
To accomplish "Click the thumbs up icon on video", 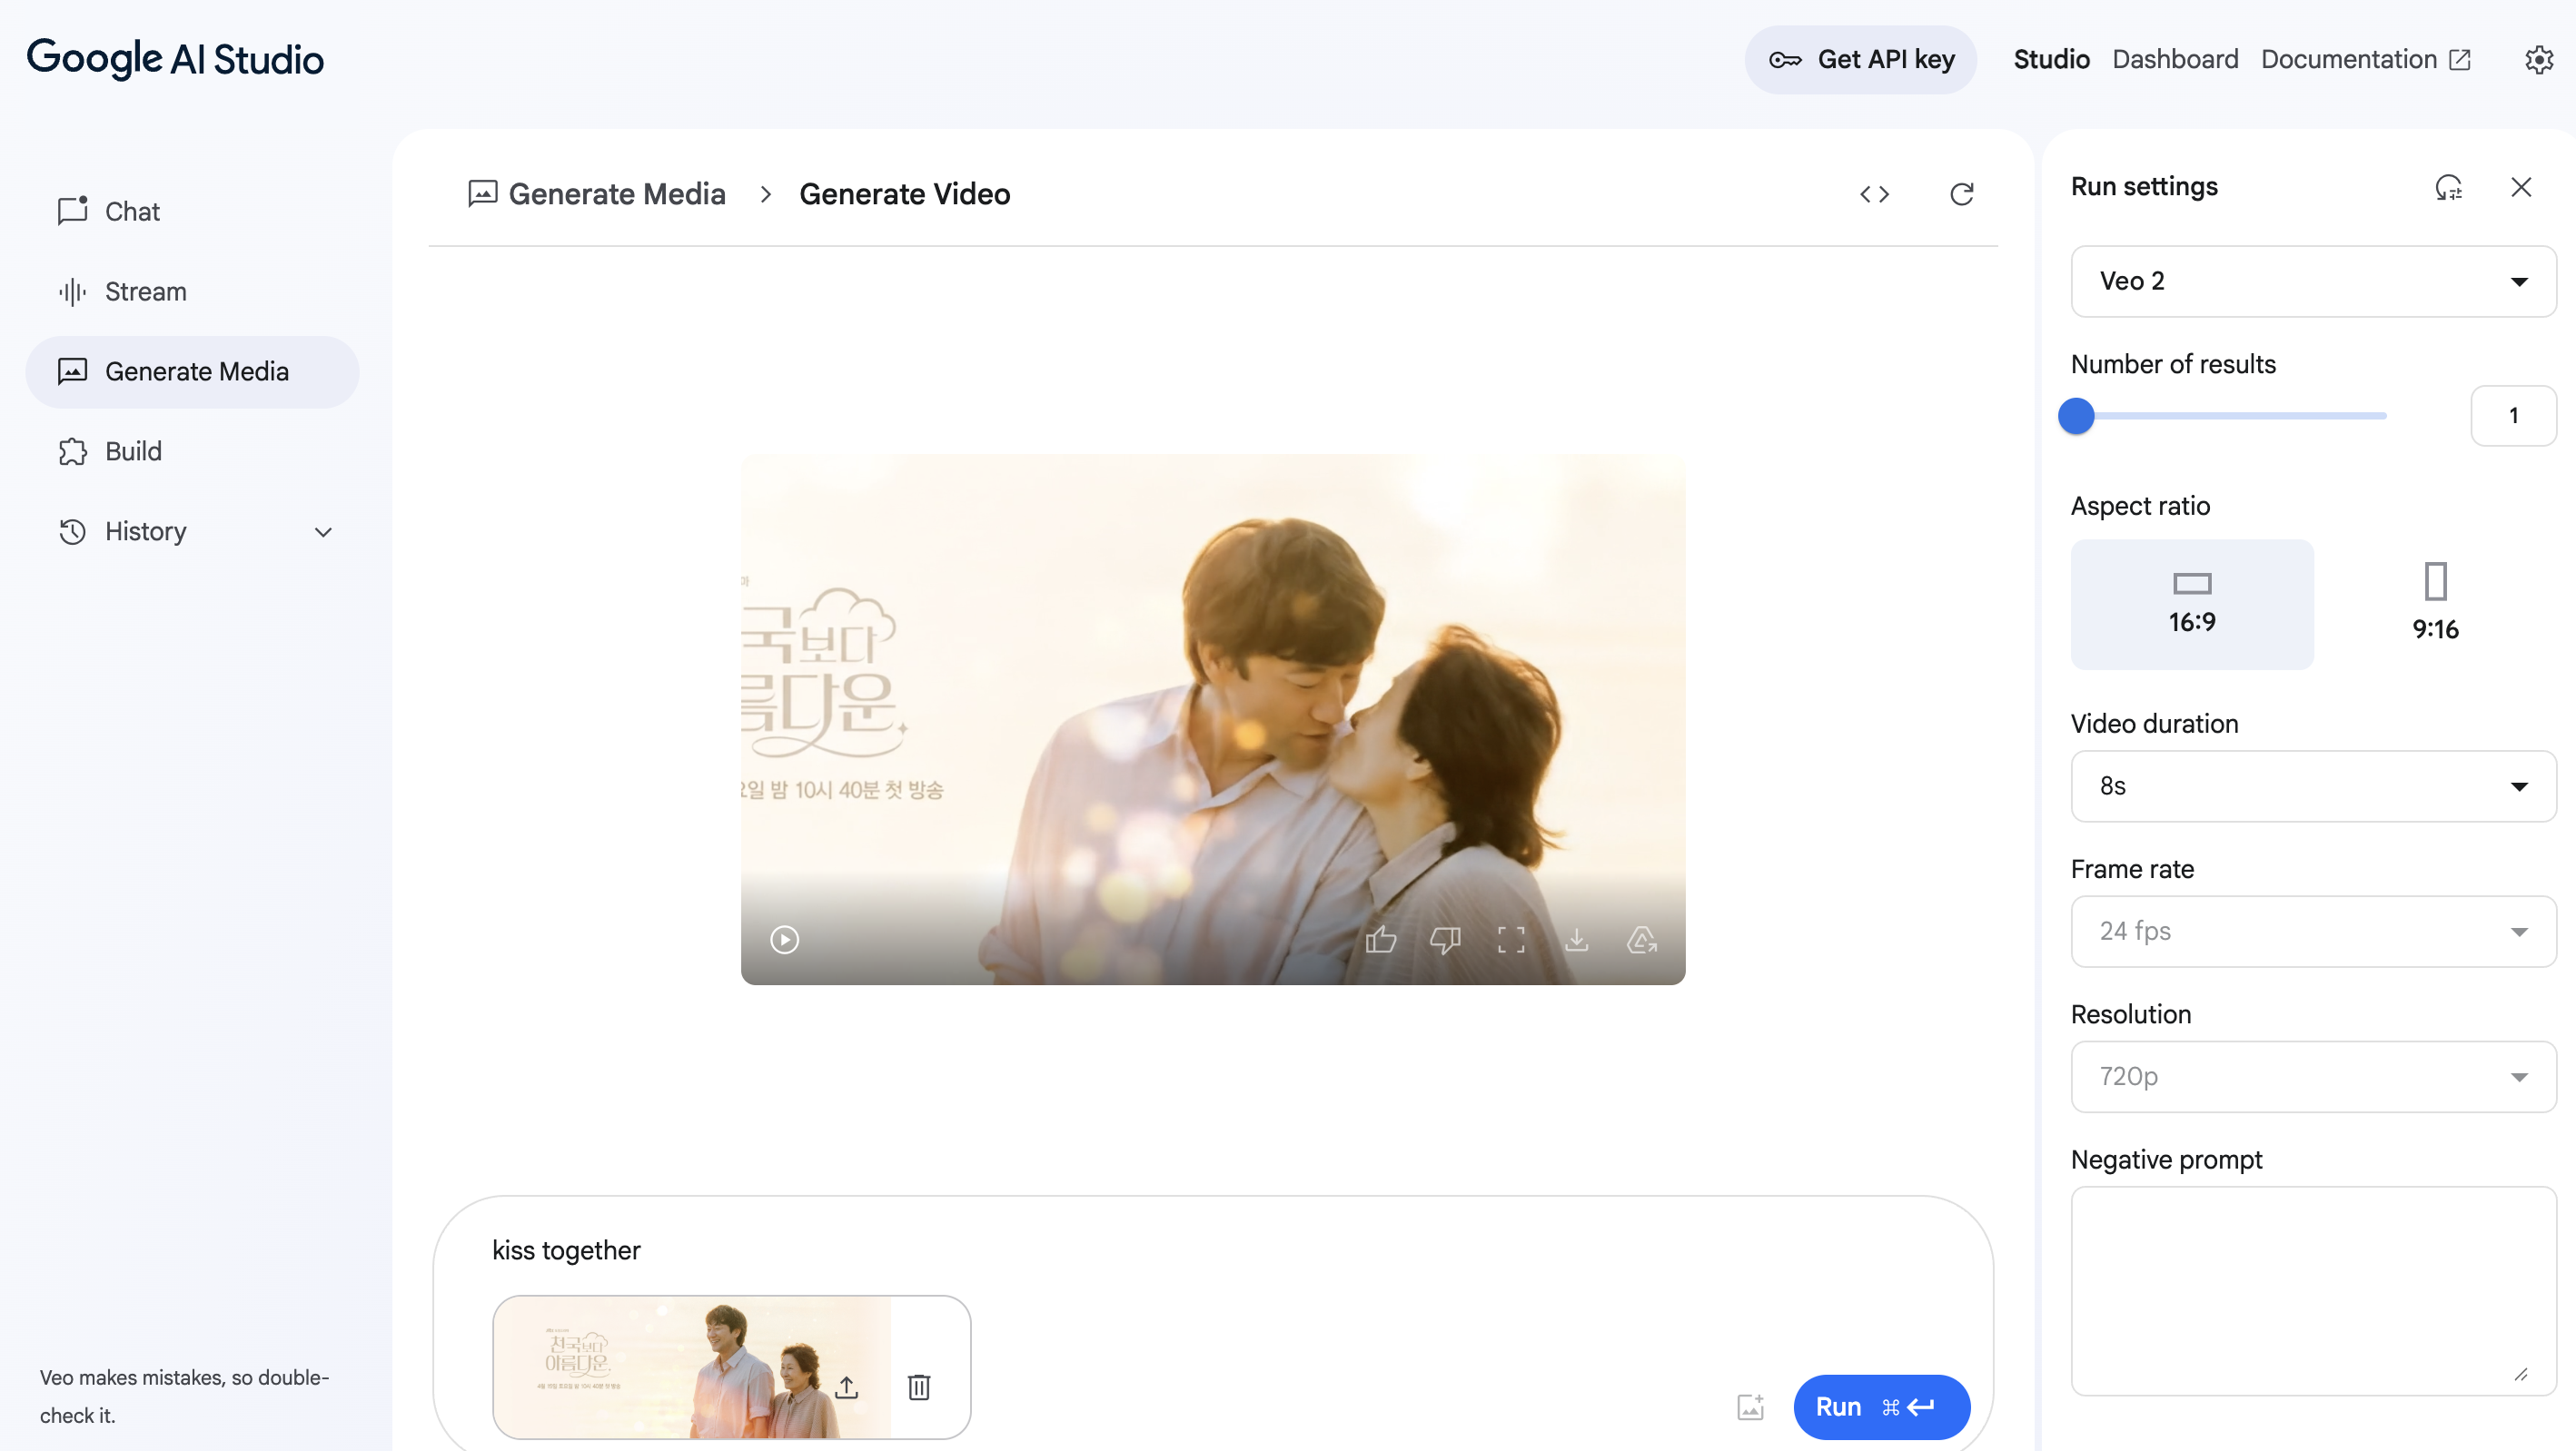I will click(x=1380, y=939).
